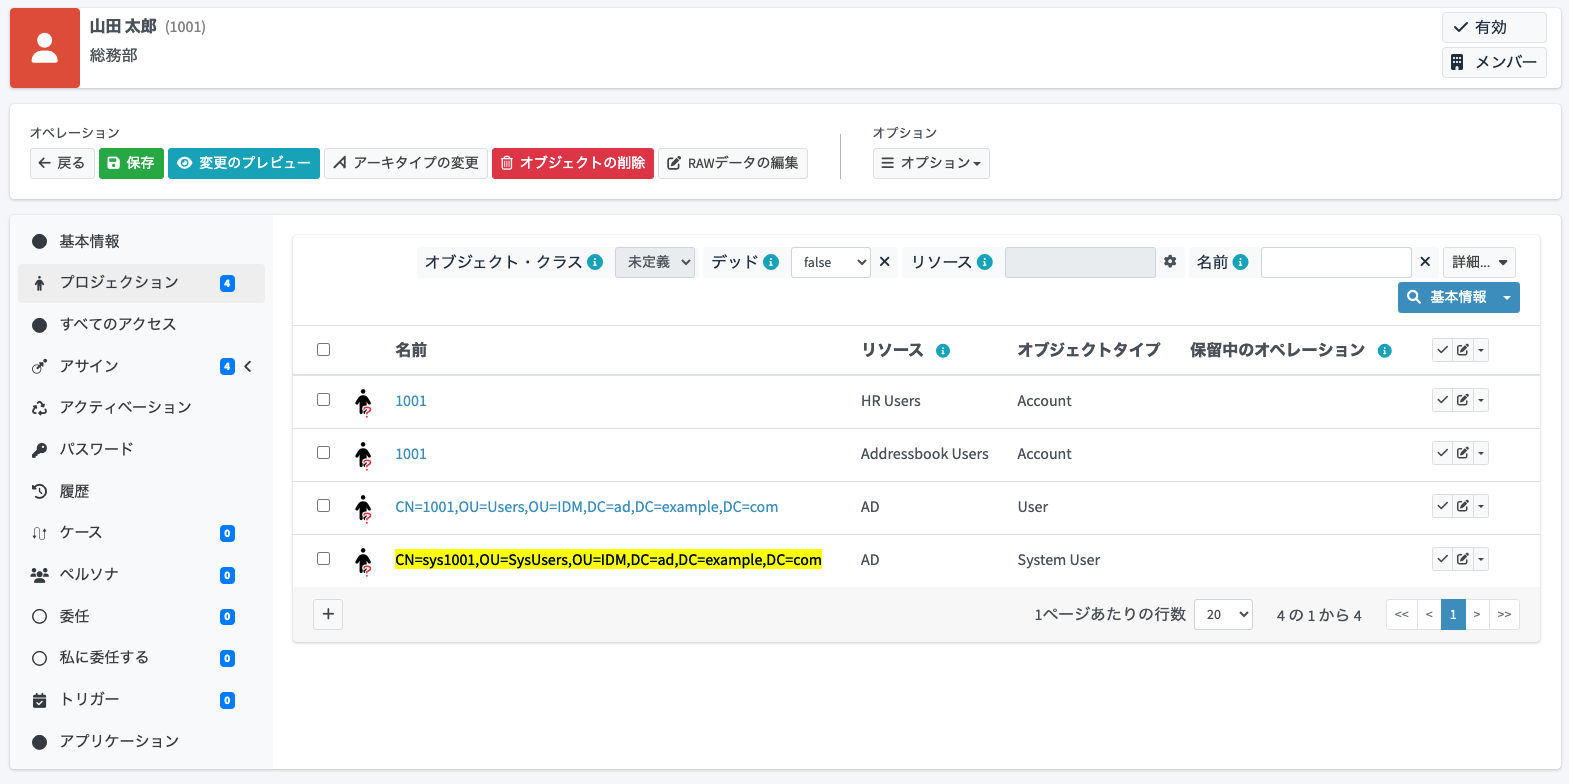1569x784 pixels.
Task: Click the checkmark action in Addressbook Users row
Action: coord(1442,453)
